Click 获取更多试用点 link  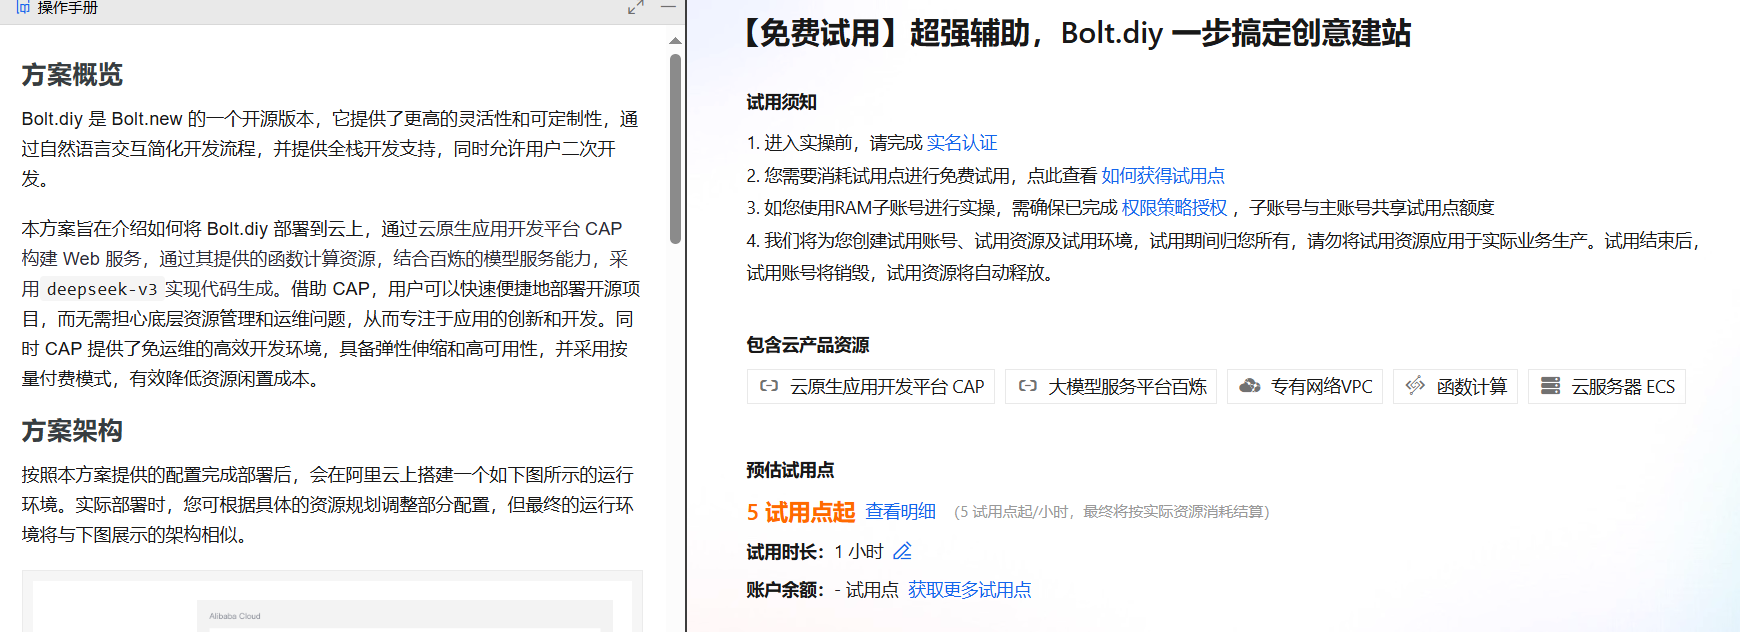[x=969, y=590]
